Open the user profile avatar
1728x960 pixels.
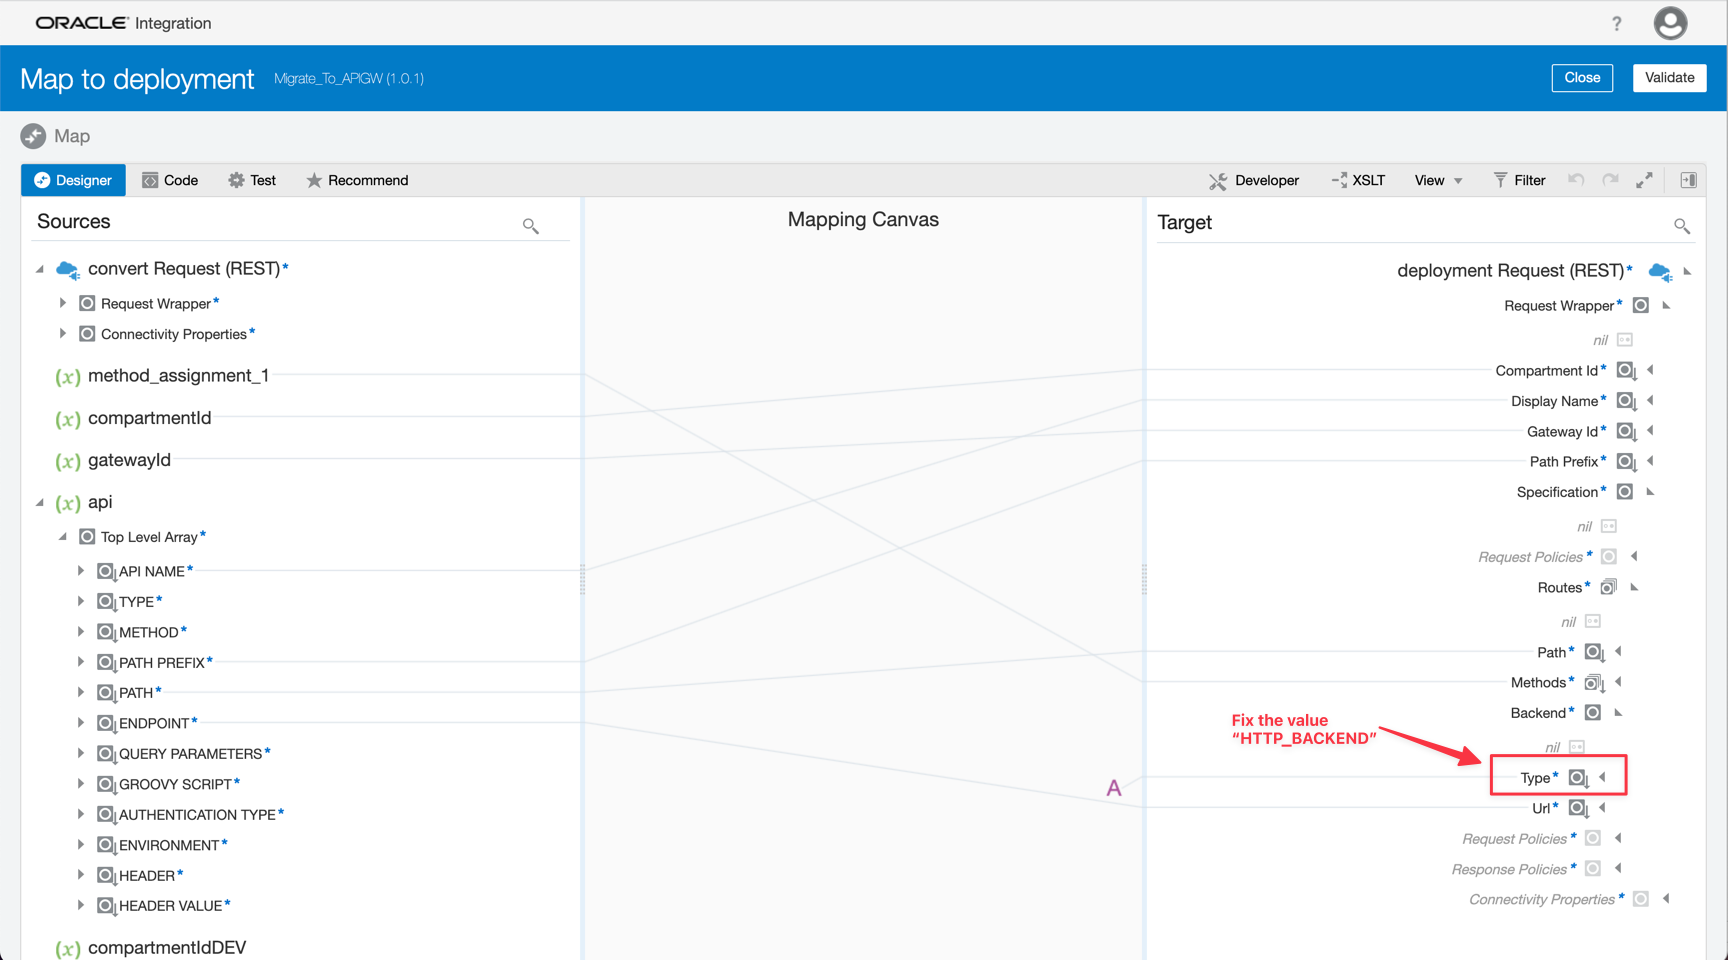(1670, 23)
